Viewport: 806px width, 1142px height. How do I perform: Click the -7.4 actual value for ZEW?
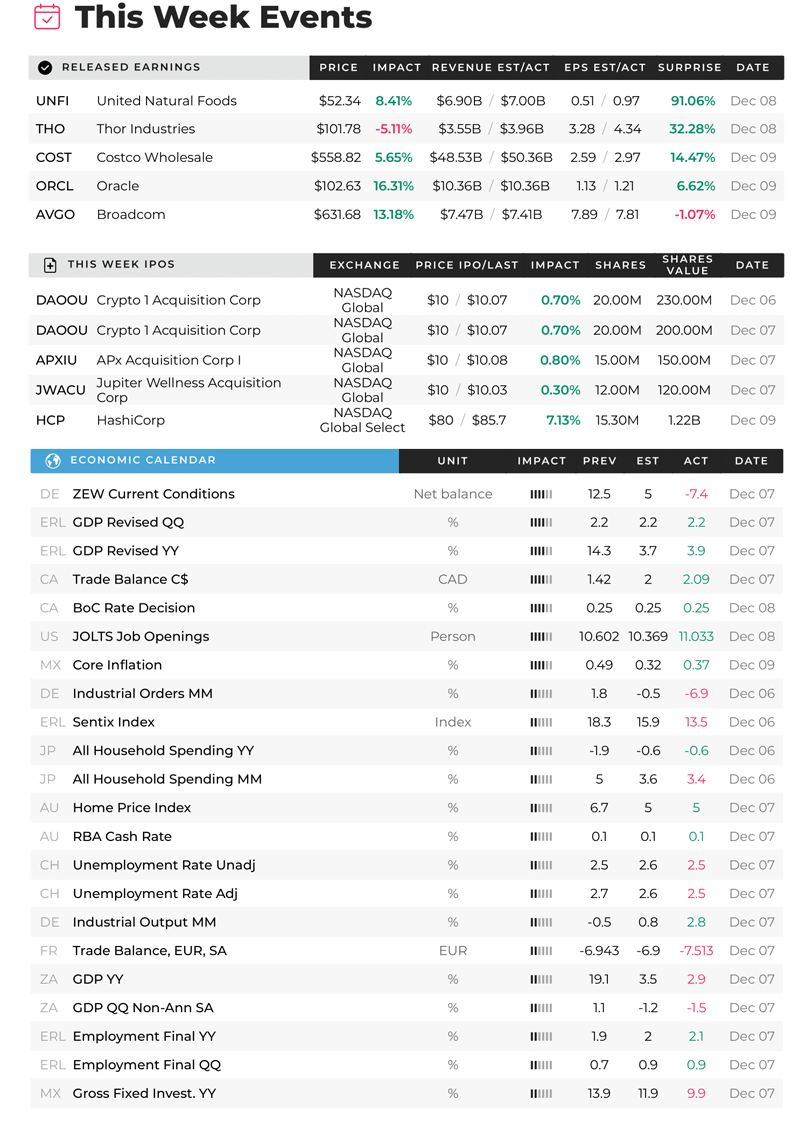696,495
